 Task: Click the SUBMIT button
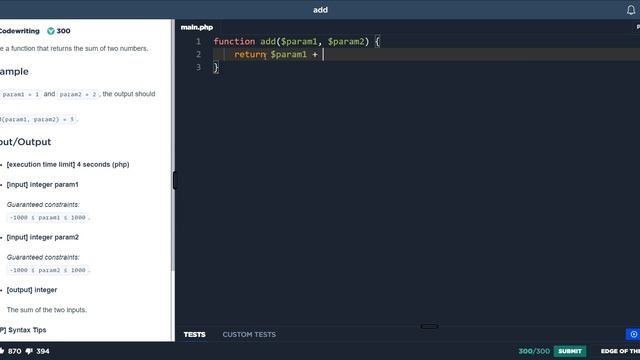pyautogui.click(x=570, y=351)
